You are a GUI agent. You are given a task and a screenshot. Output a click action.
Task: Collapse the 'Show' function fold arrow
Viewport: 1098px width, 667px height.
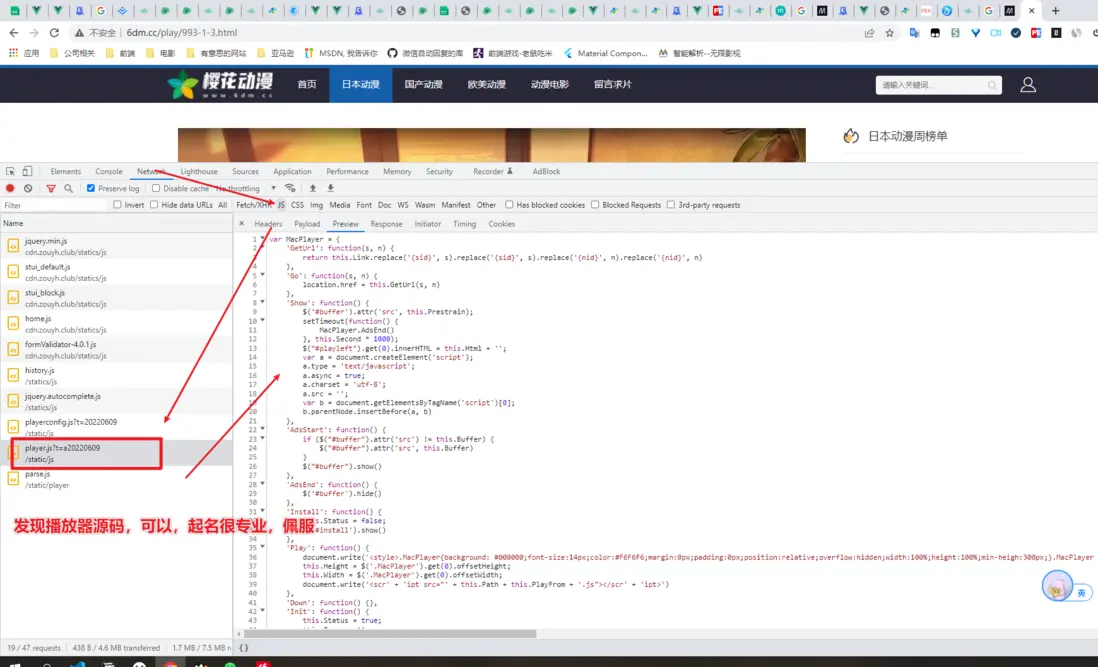coord(263,303)
